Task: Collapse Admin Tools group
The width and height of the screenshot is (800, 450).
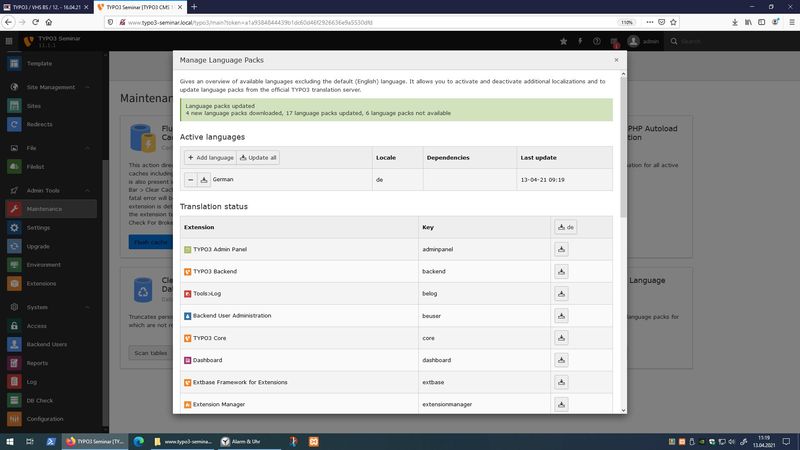Action: pos(51,190)
